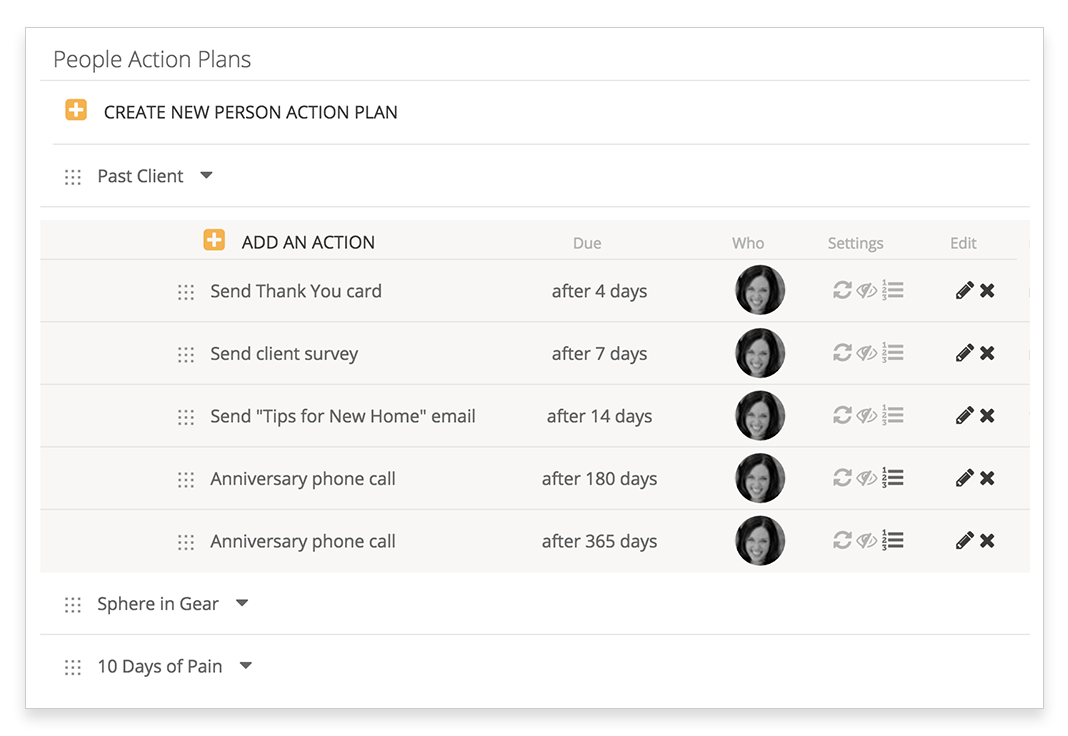Click Send "Tips for New Home" email name
This screenshot has height=736, width=1068.
(343, 416)
